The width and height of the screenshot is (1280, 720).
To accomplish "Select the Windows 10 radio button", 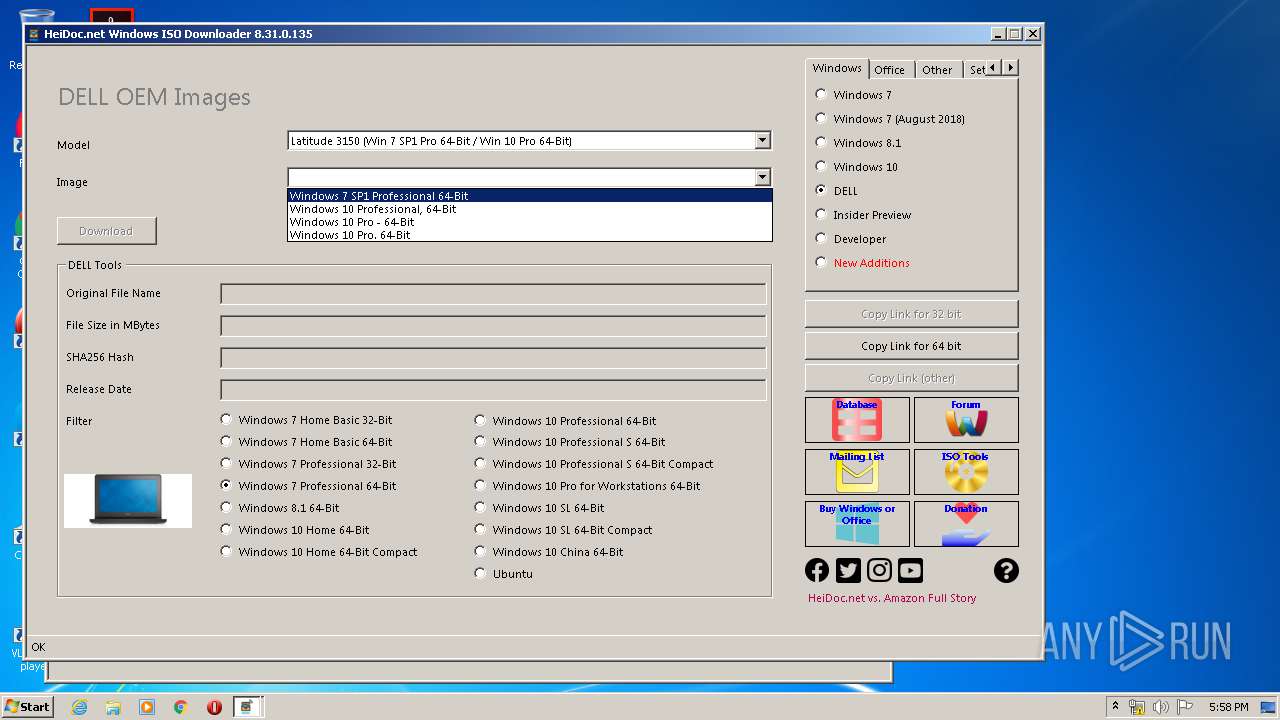I will (821, 166).
